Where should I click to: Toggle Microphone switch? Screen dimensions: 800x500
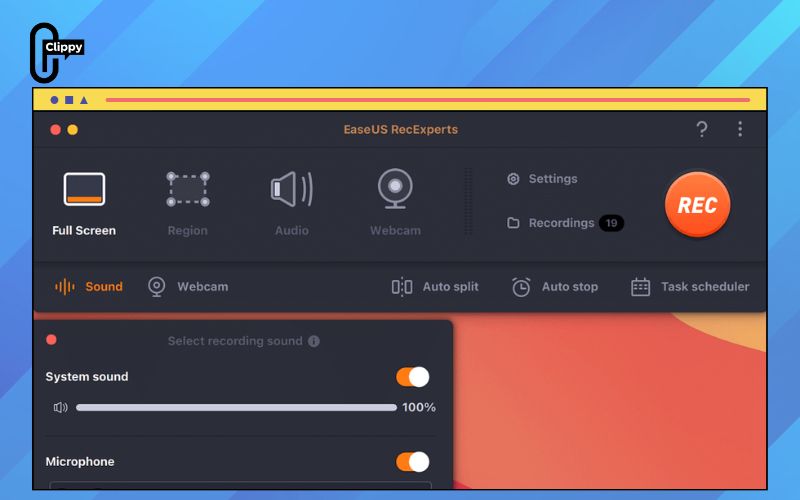[x=413, y=462]
